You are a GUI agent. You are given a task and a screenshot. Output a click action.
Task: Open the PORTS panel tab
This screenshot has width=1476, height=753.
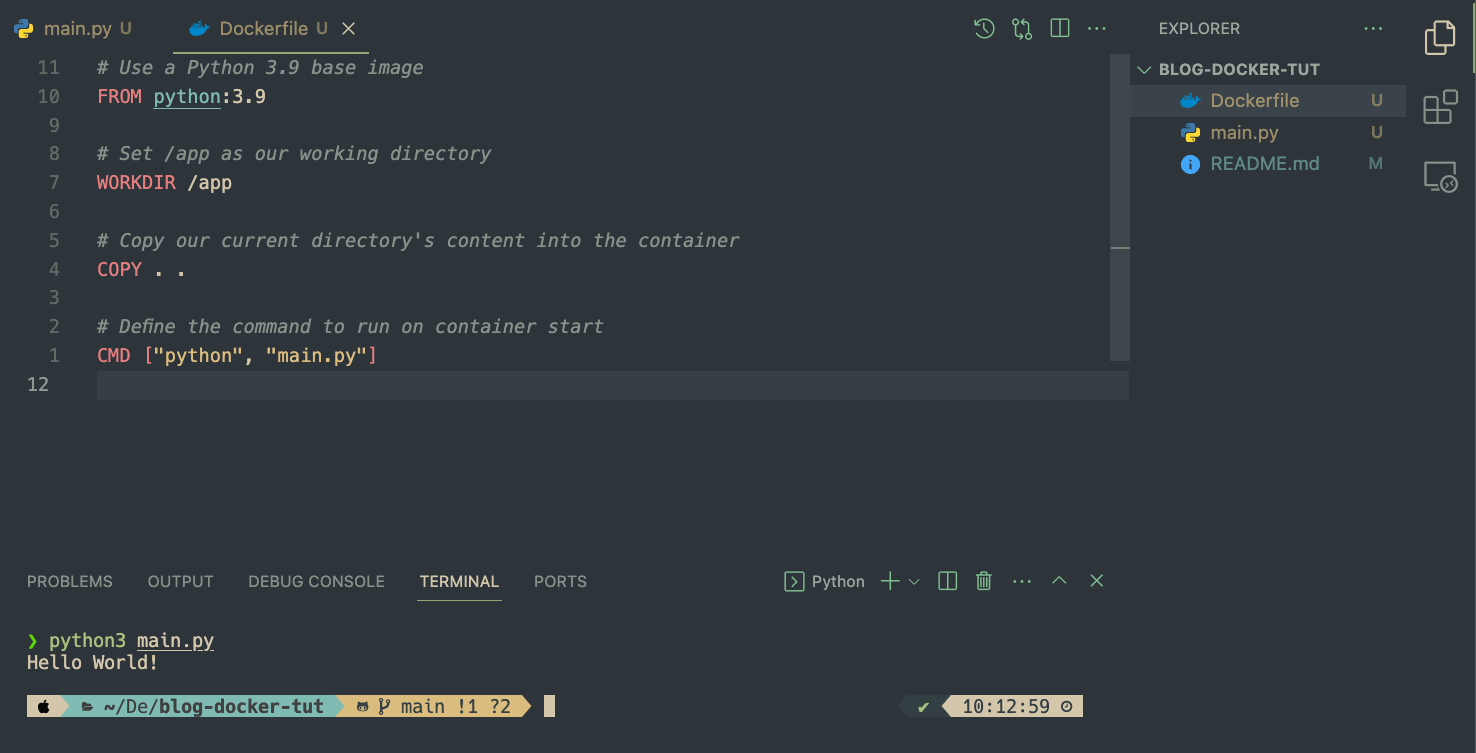point(560,582)
